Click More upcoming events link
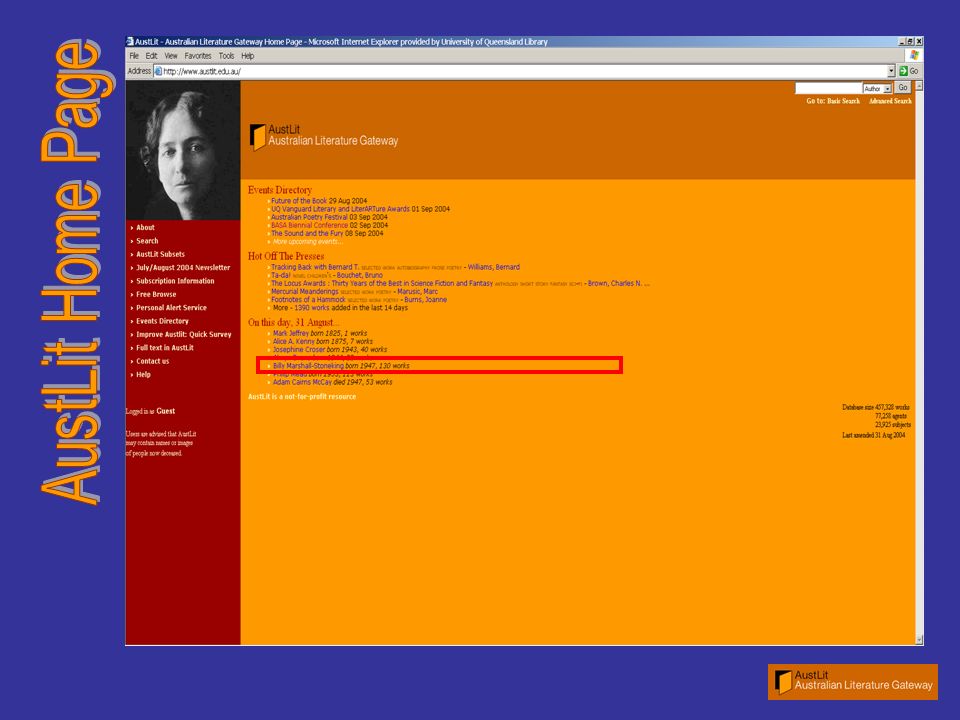 307,242
